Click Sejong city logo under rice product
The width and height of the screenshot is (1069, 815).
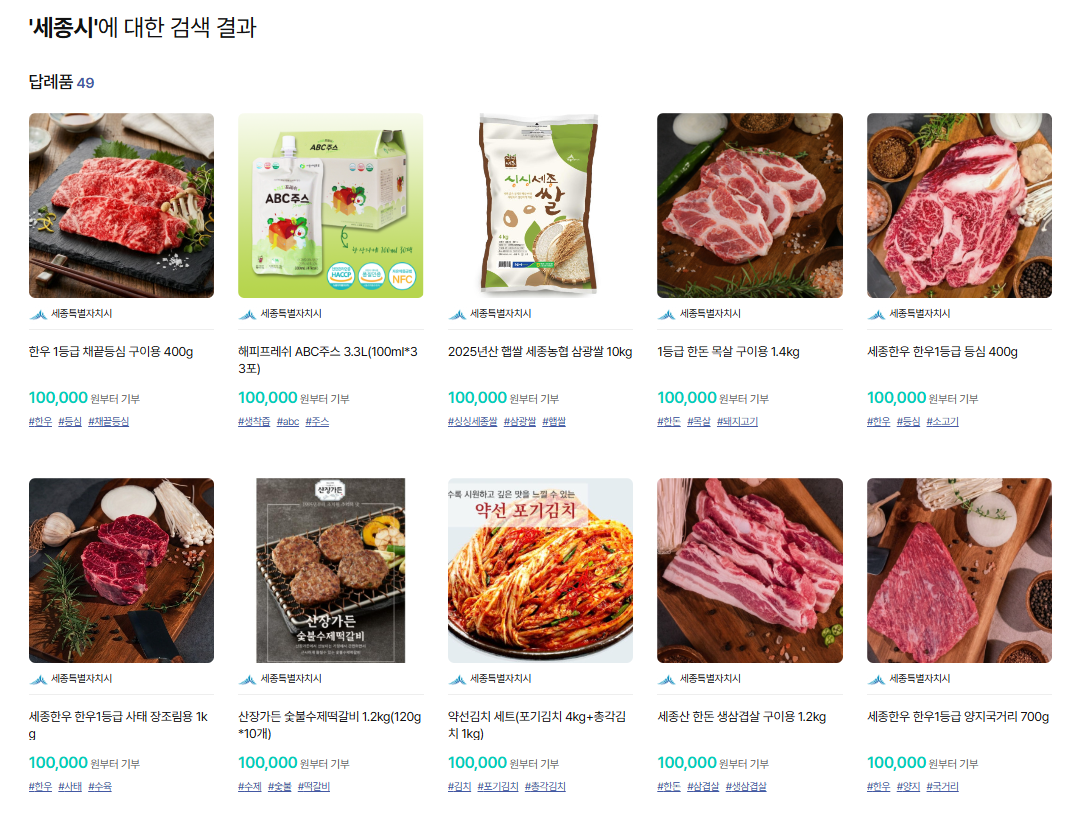[457, 314]
